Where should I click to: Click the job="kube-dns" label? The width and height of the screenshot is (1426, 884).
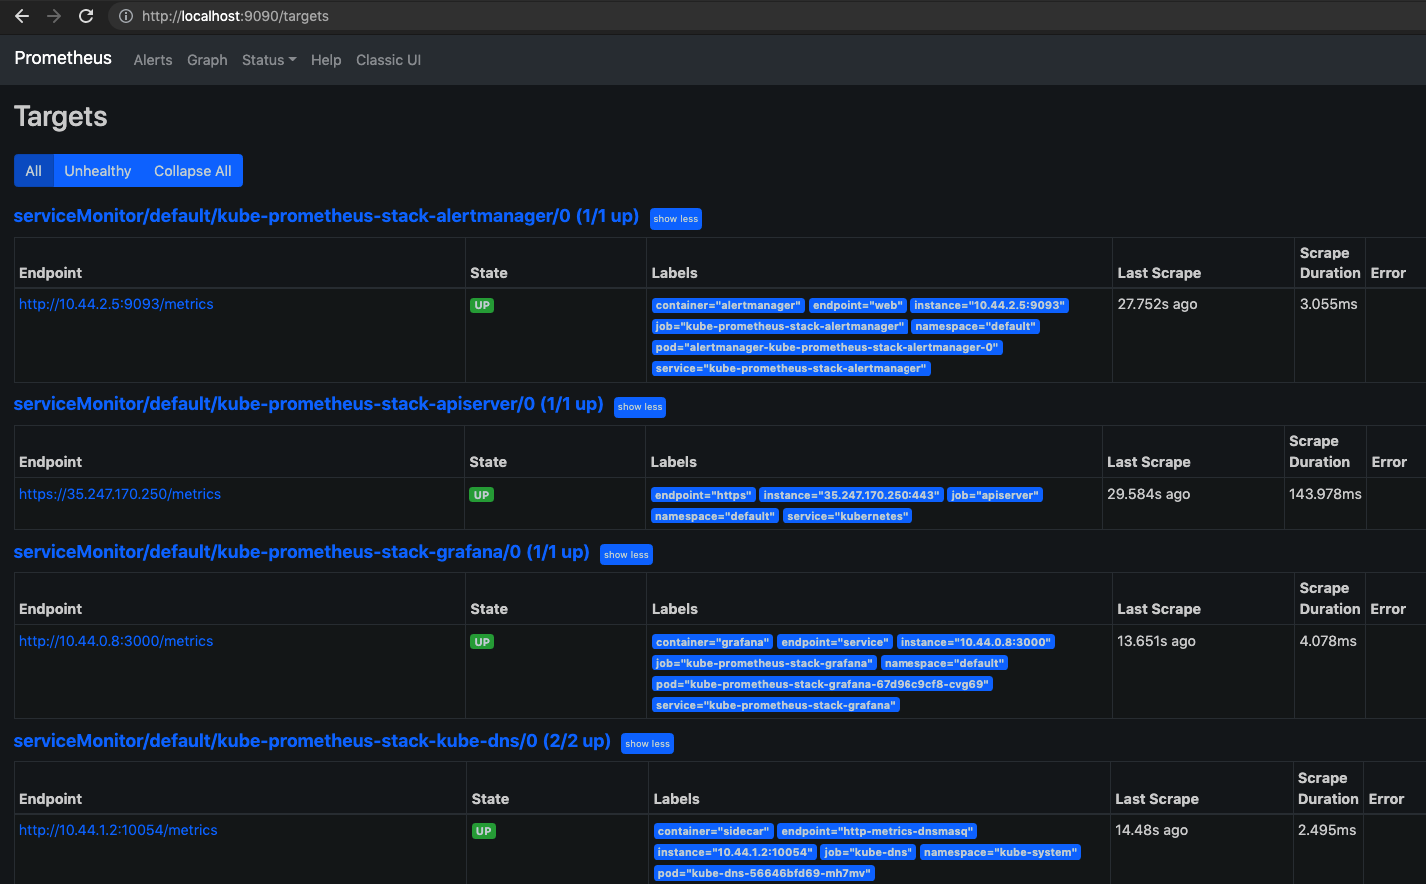868,852
